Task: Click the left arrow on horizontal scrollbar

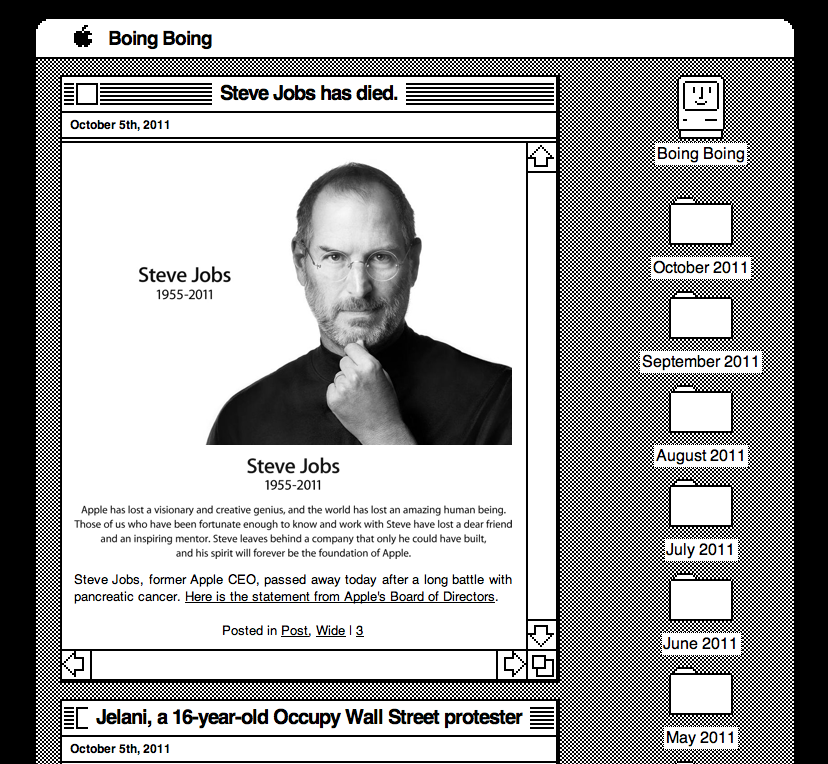Action: pyautogui.click(x=76, y=664)
